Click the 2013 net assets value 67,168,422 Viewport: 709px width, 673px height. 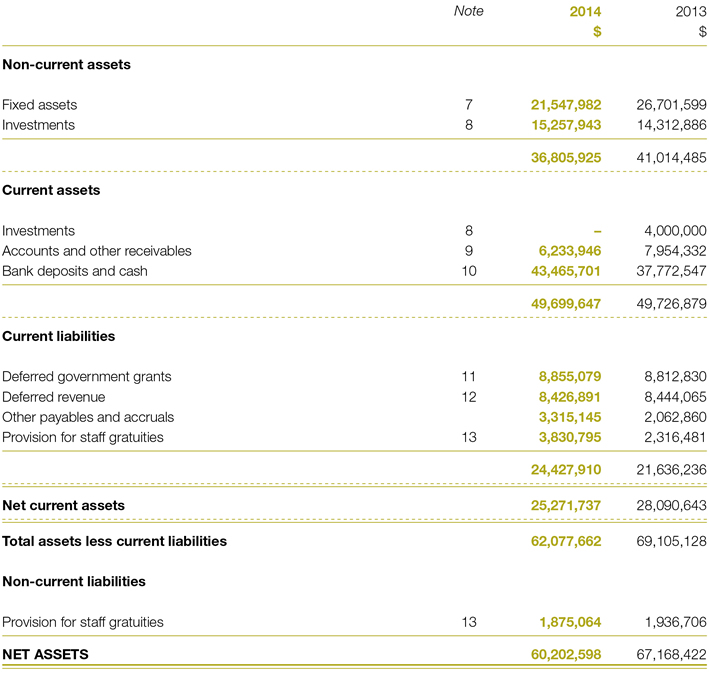click(672, 655)
